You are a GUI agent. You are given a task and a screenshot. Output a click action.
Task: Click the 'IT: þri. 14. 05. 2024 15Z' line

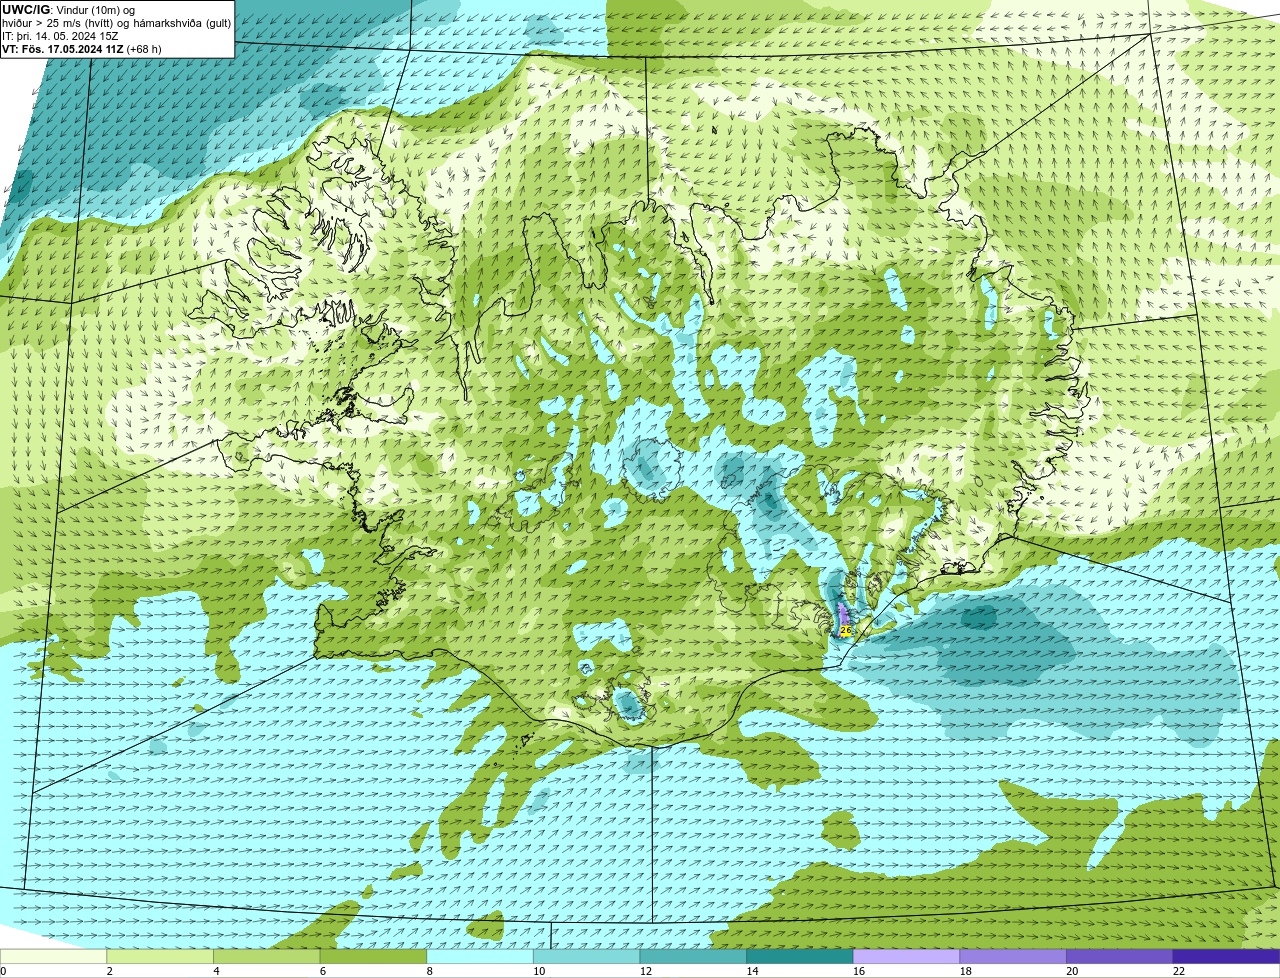[x=60, y=36]
